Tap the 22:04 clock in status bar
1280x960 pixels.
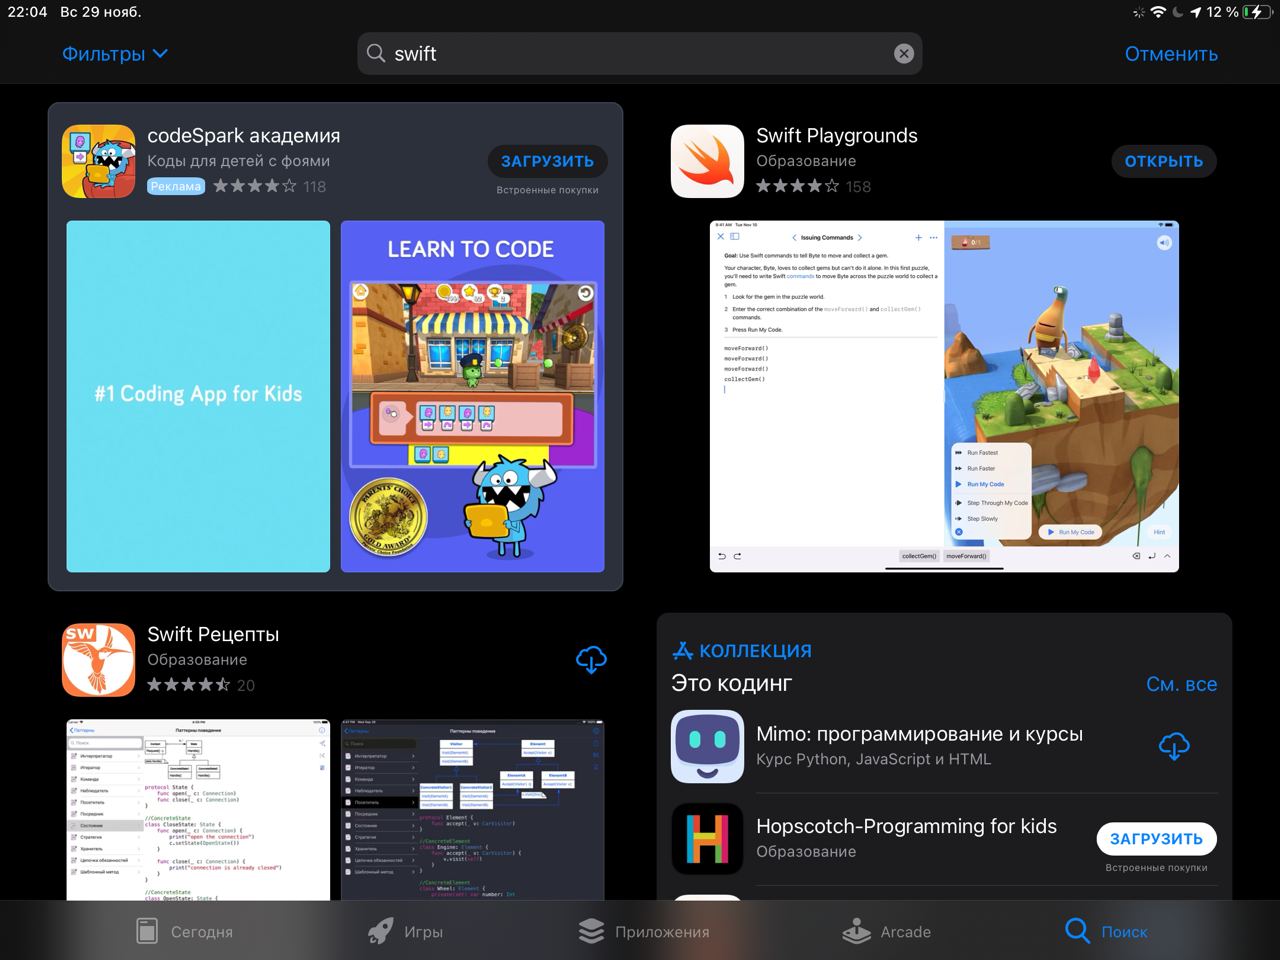click(27, 12)
